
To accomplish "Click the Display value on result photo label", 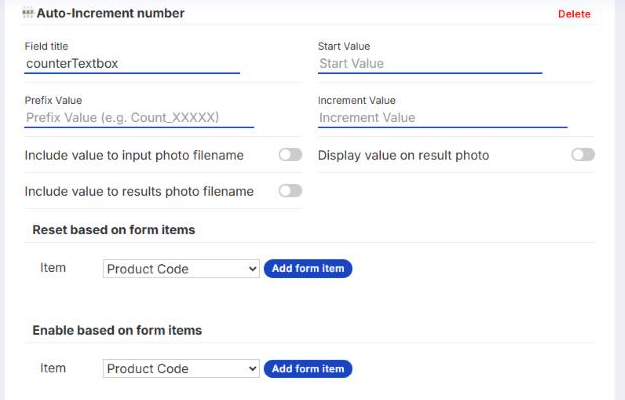I will (403, 155).
